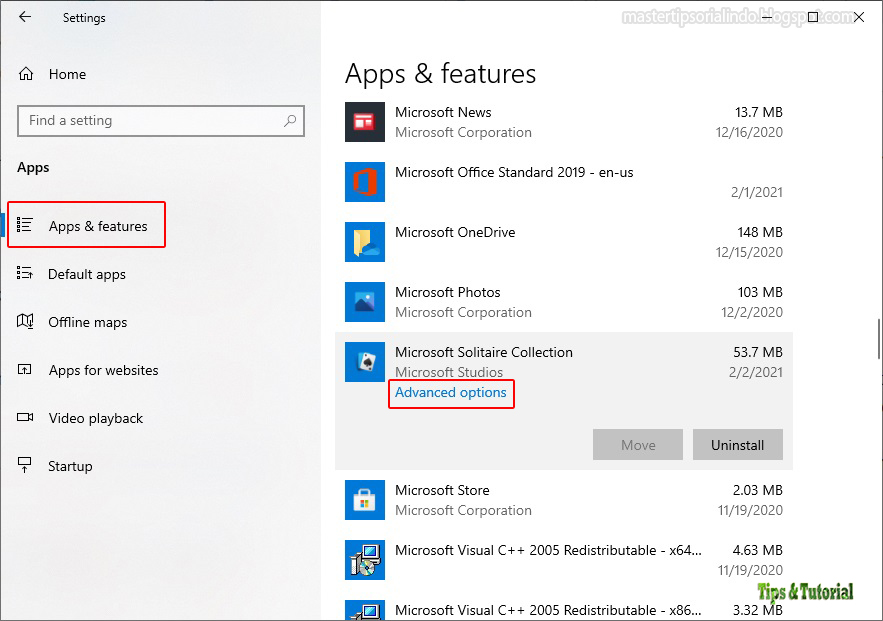
Task: Click the Microsoft Solitaire Collection icon
Action: 365,362
